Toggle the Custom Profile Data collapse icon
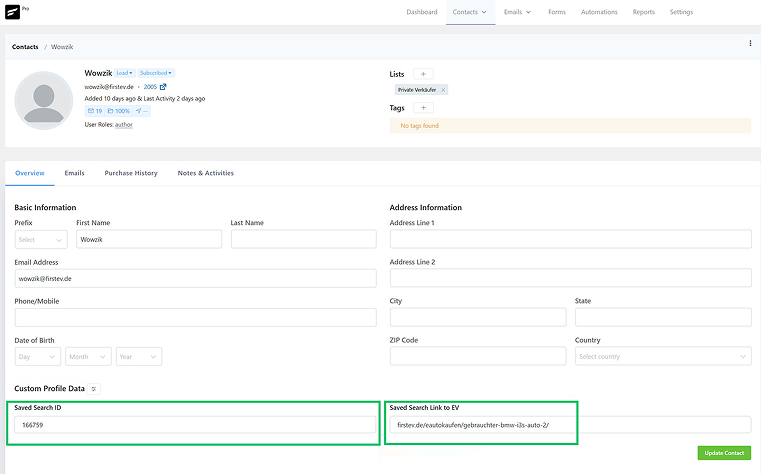The image size is (761, 474). [x=94, y=389]
